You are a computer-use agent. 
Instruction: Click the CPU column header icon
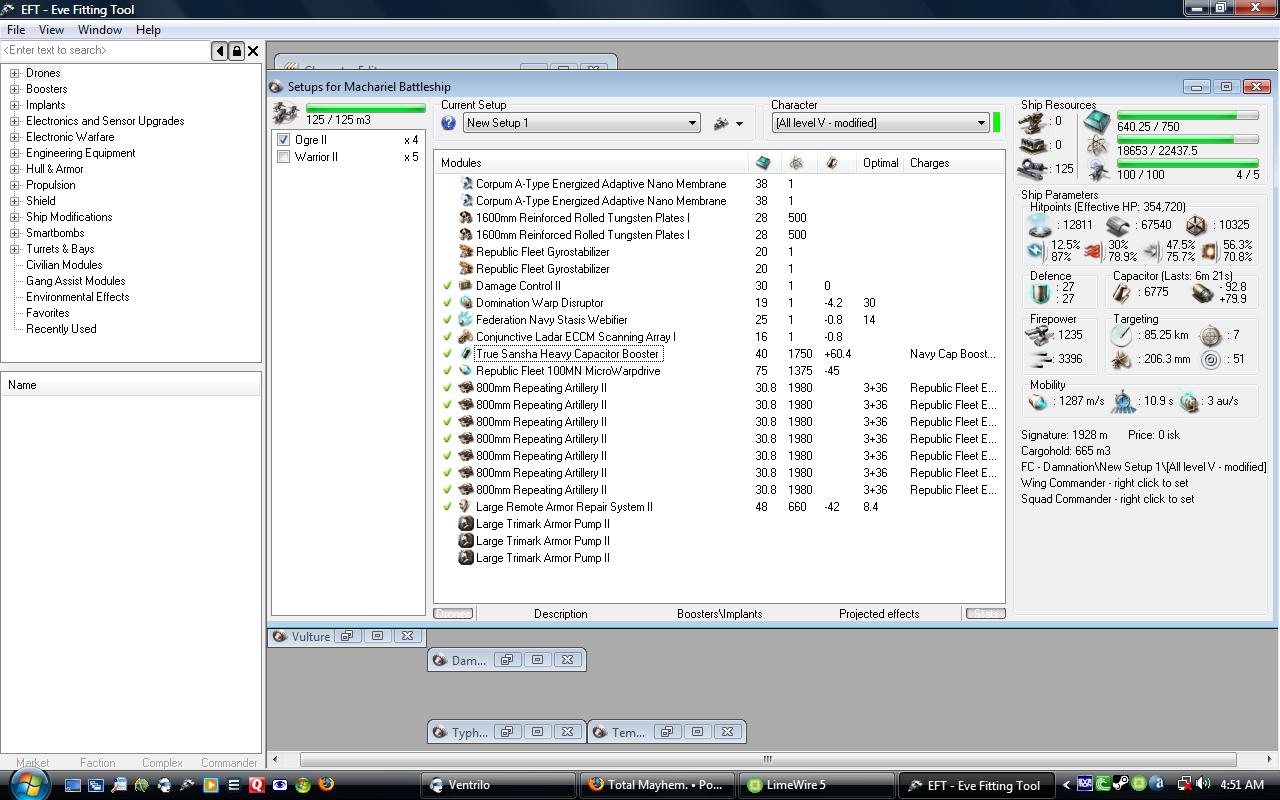(763, 163)
